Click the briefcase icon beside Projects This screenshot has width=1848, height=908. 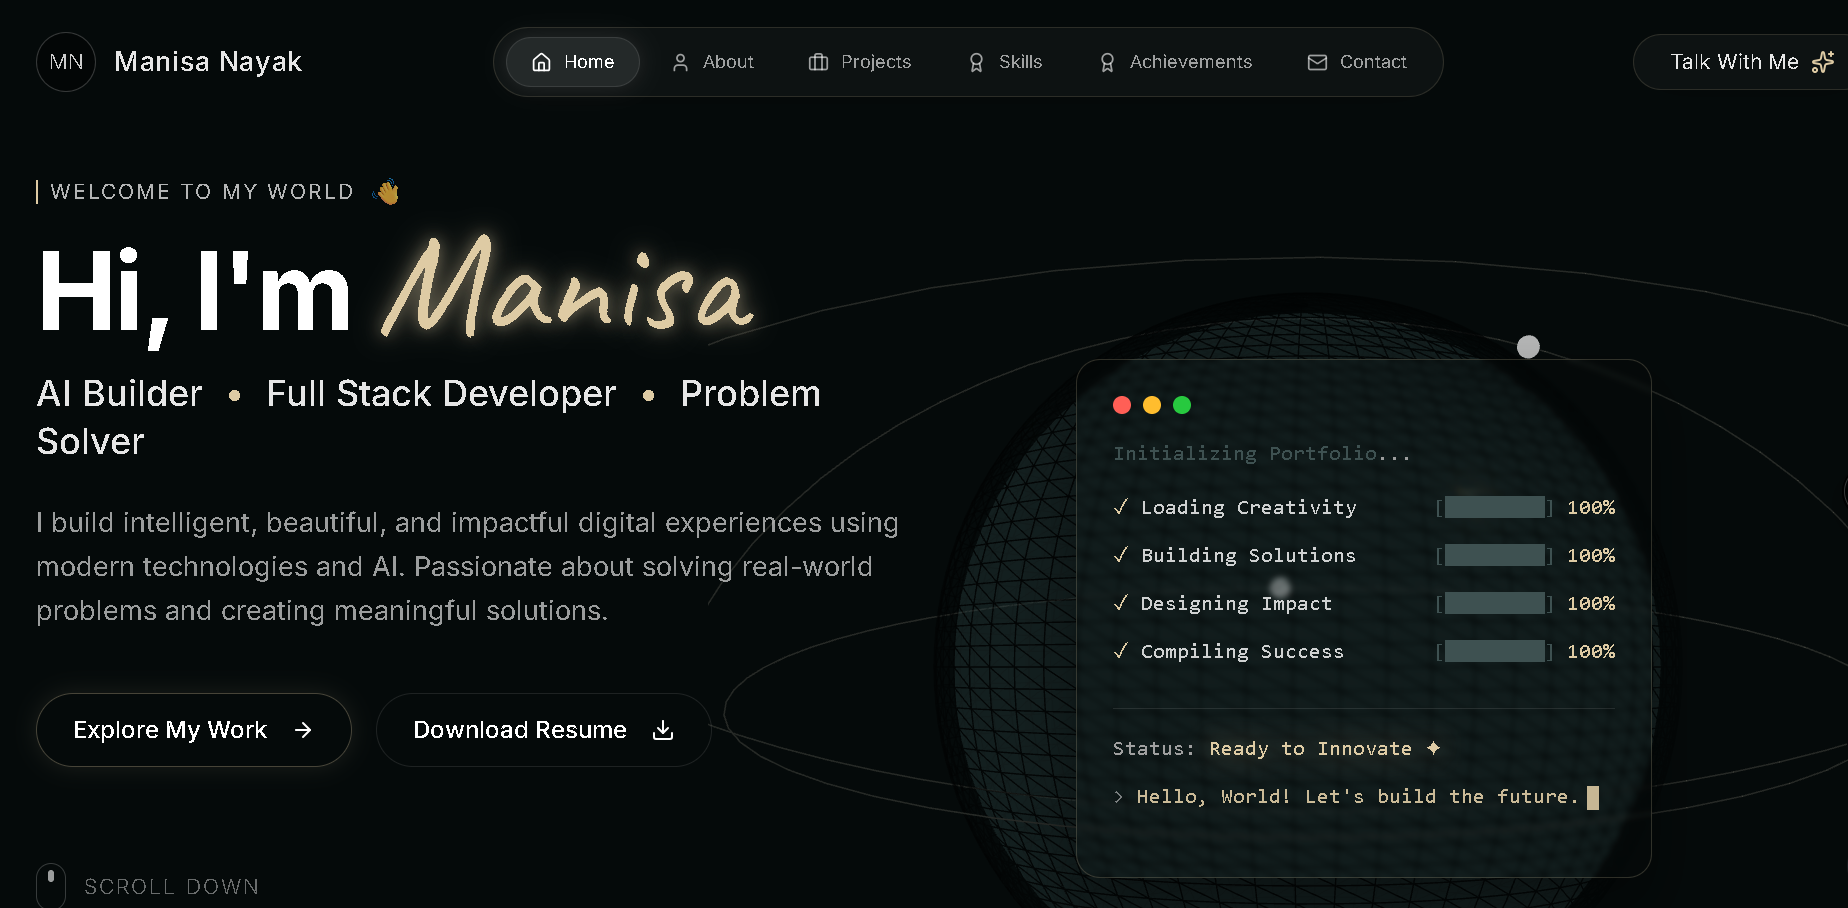tap(818, 62)
